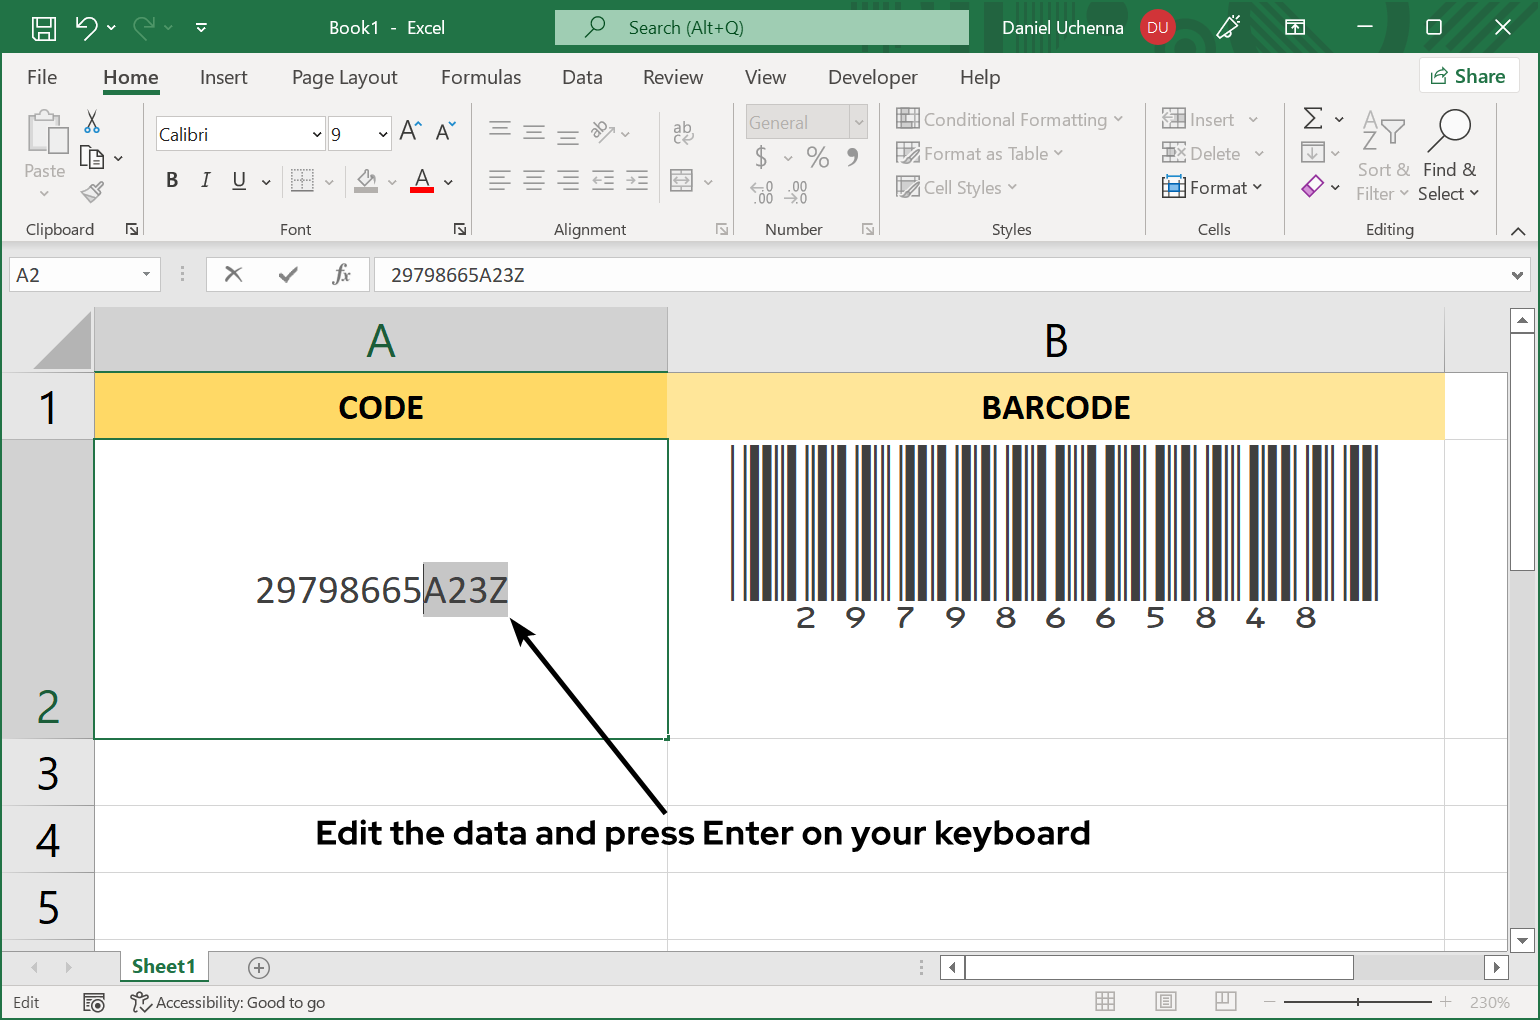This screenshot has height=1020, width=1540.
Task: Add a new worksheet with the plus button
Action: pyautogui.click(x=258, y=967)
